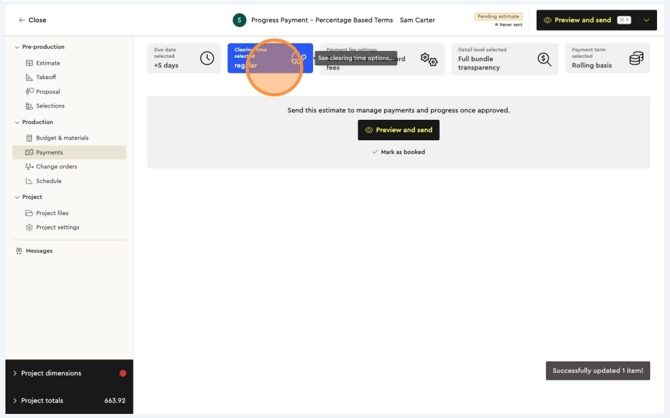This screenshot has width=670, height=418.
Task: Open Messages in the sidebar
Action: (x=38, y=251)
